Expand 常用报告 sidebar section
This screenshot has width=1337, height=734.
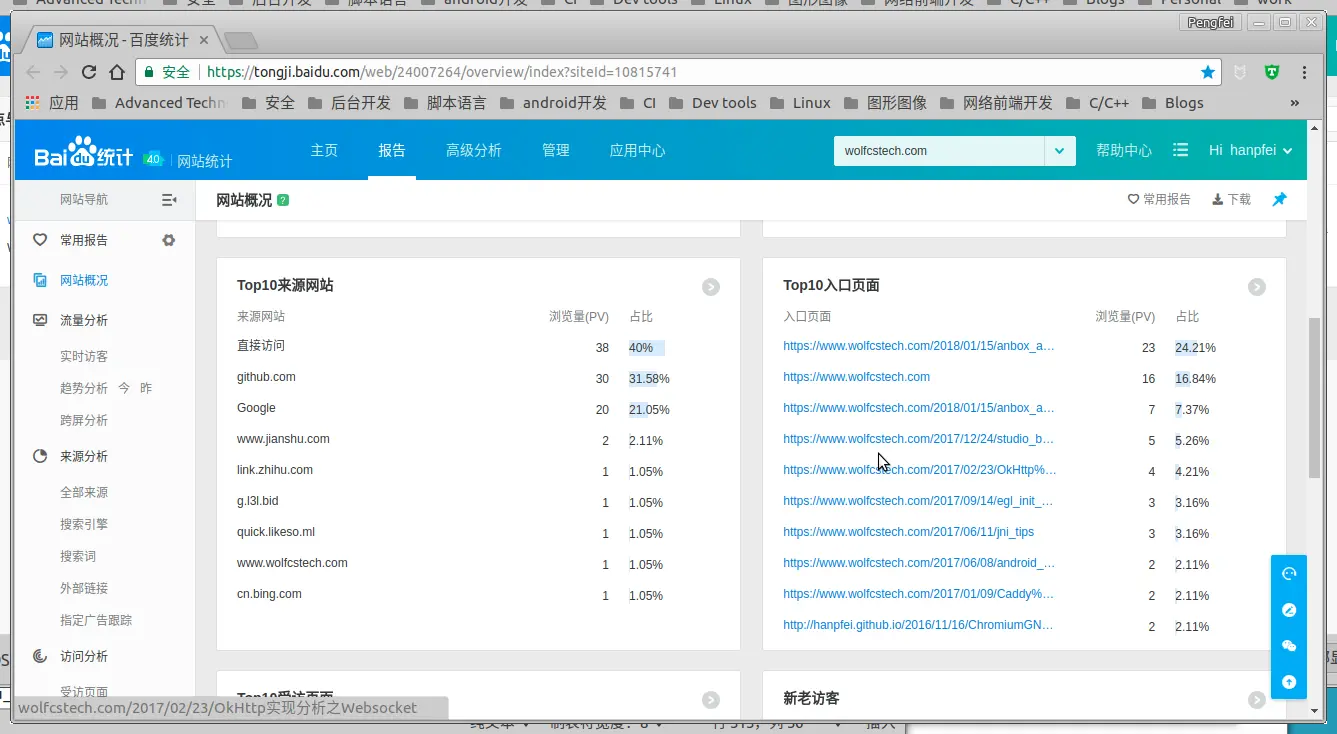(x=84, y=240)
